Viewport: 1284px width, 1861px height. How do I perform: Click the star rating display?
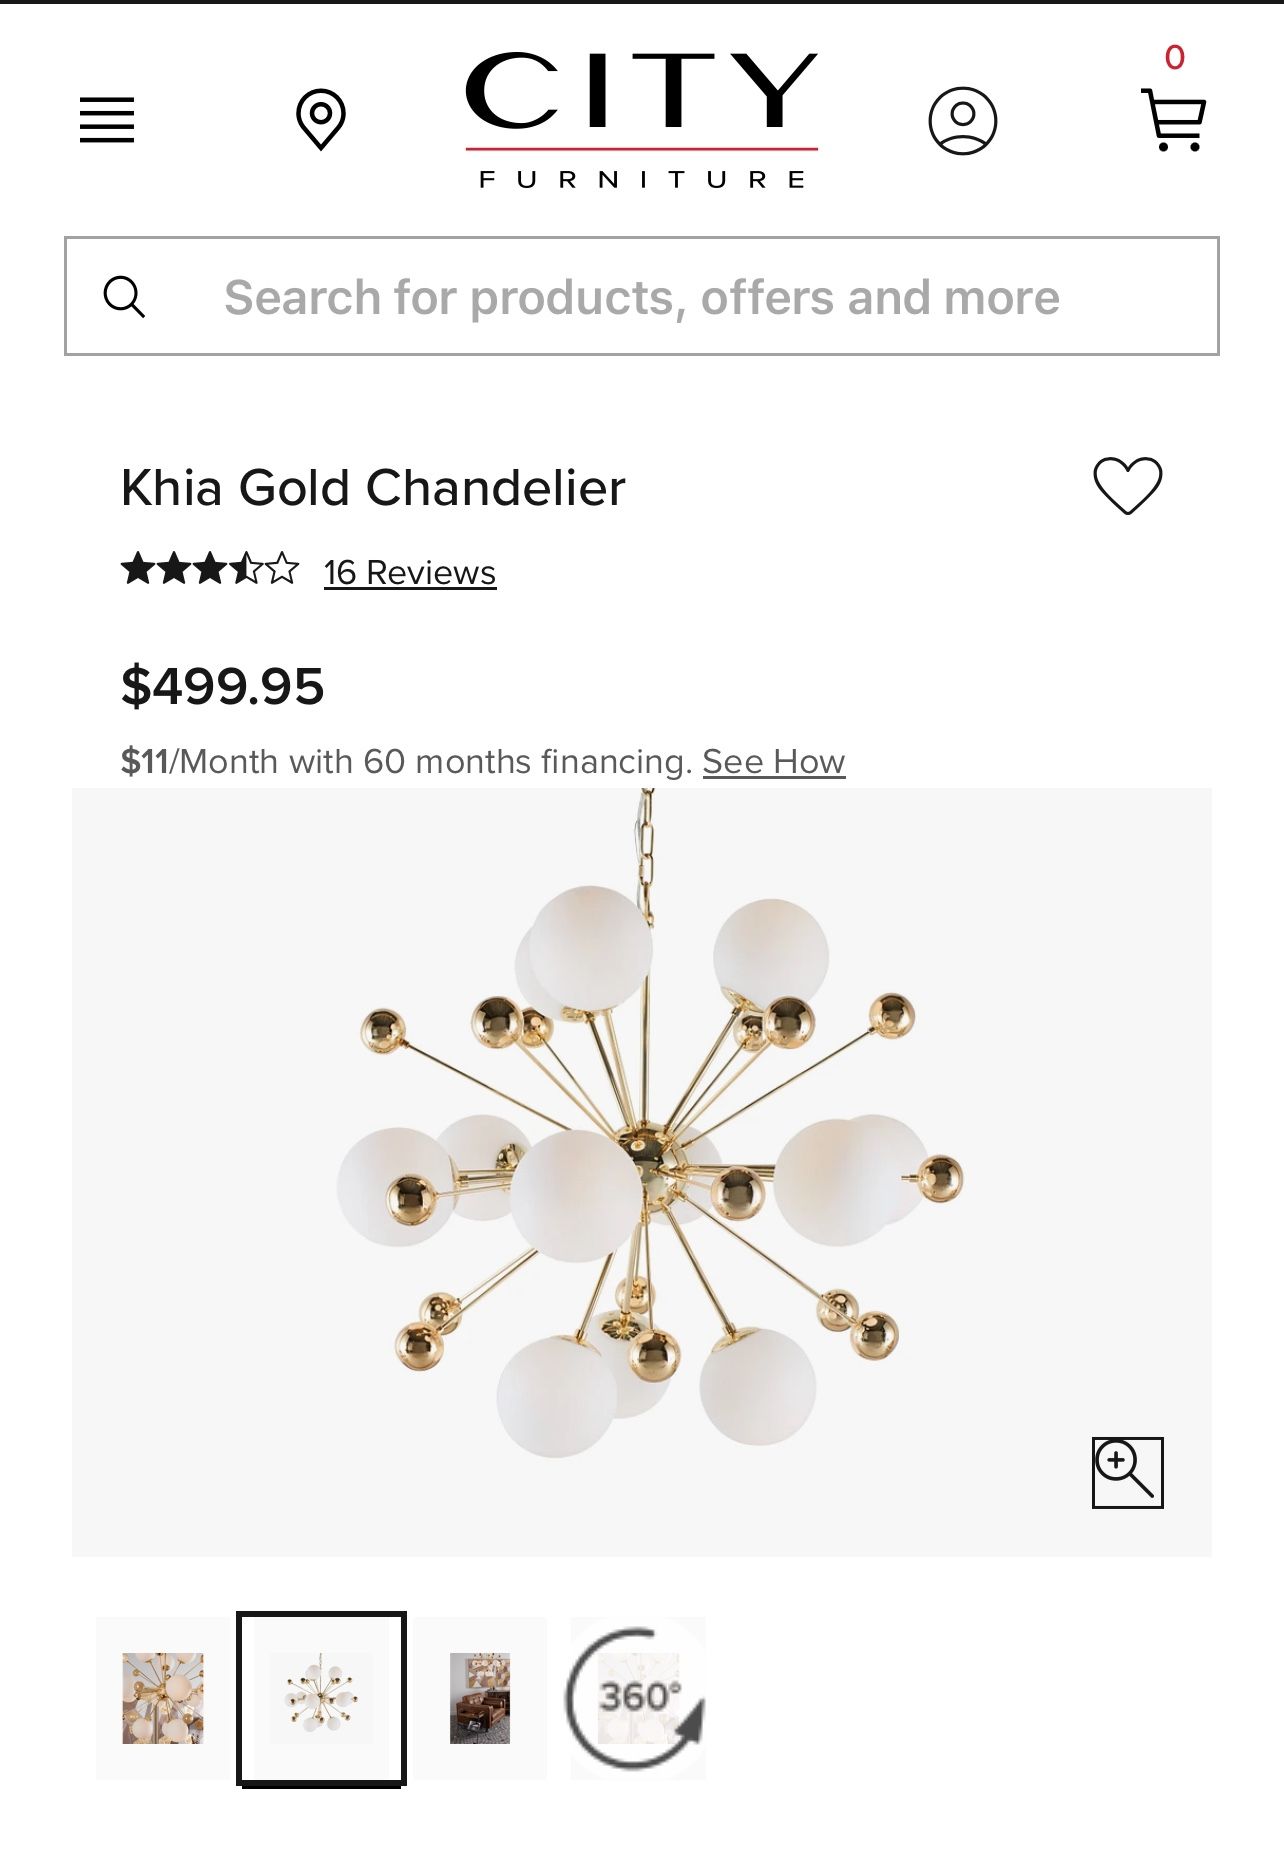pyautogui.click(x=210, y=570)
